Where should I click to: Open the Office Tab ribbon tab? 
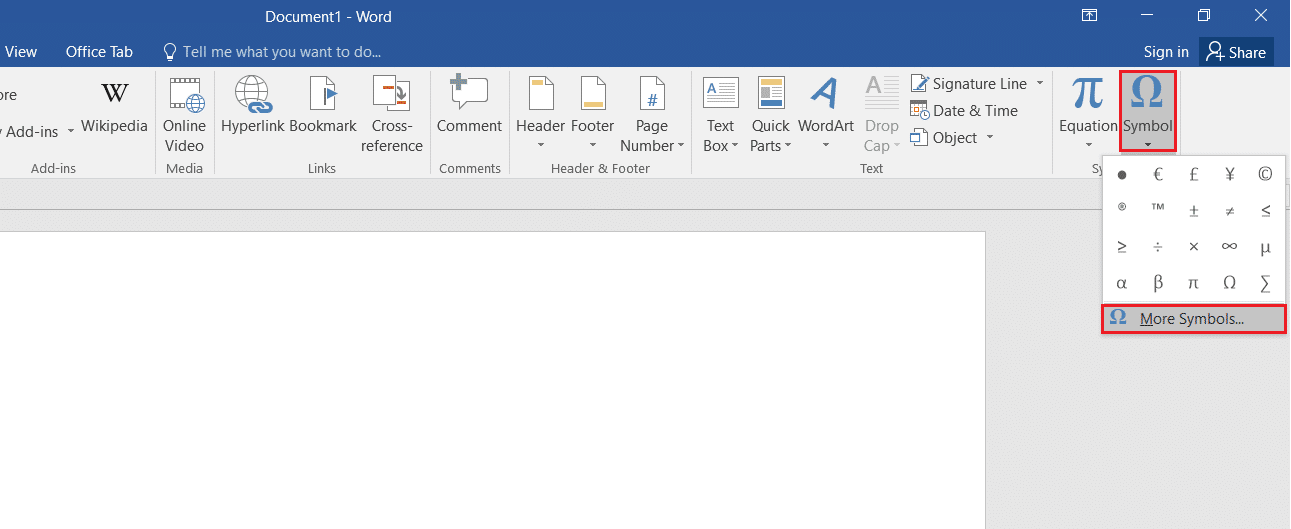99,52
